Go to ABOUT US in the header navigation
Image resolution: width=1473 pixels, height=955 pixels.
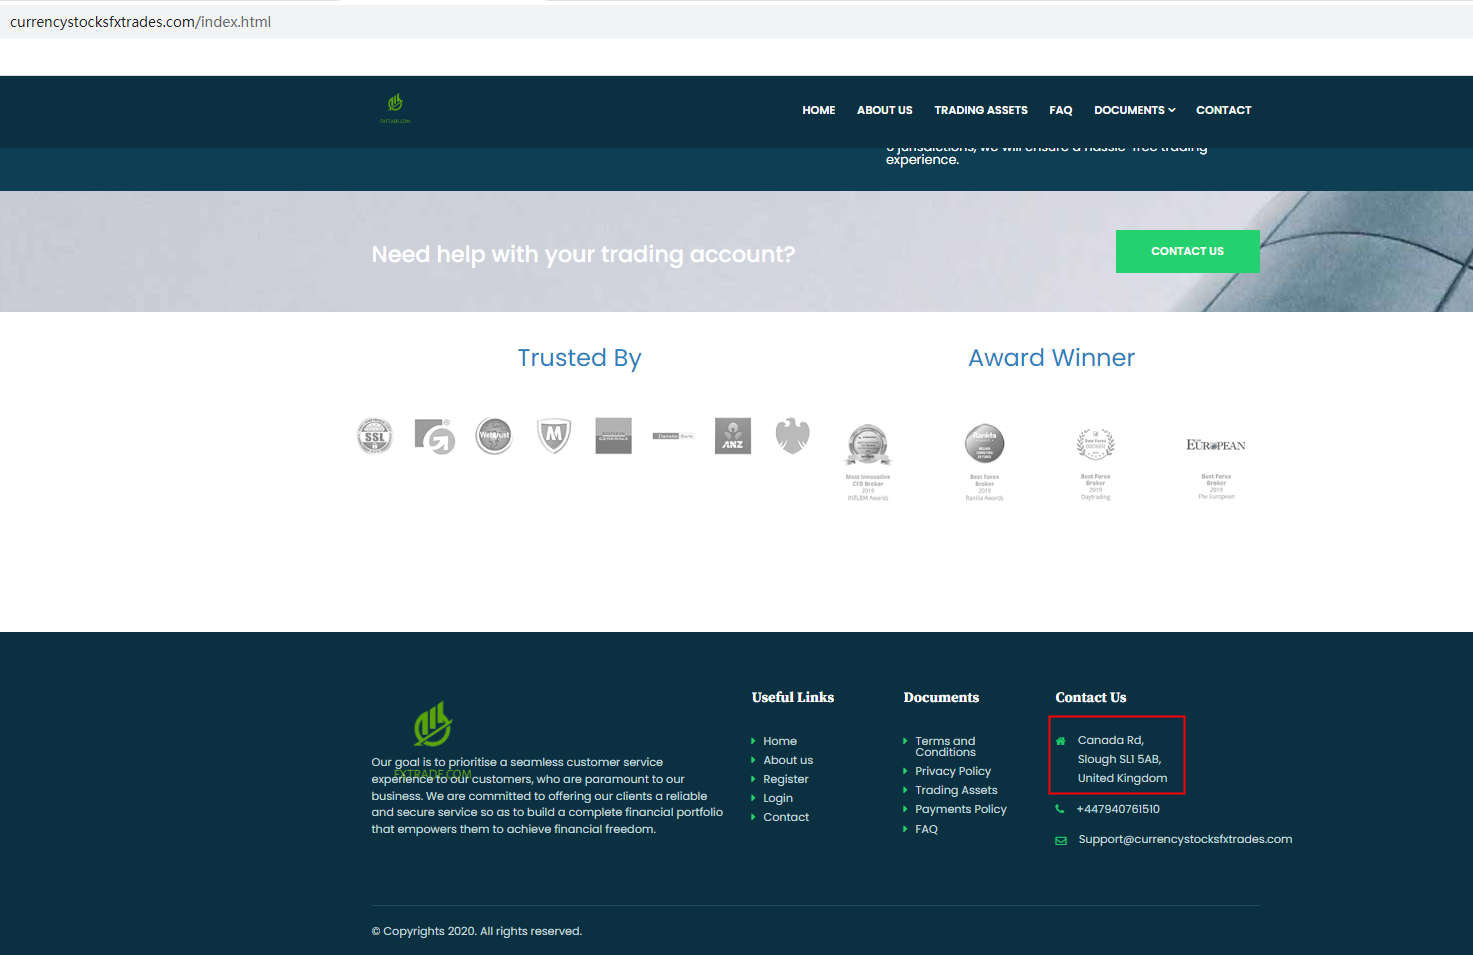[x=885, y=110]
